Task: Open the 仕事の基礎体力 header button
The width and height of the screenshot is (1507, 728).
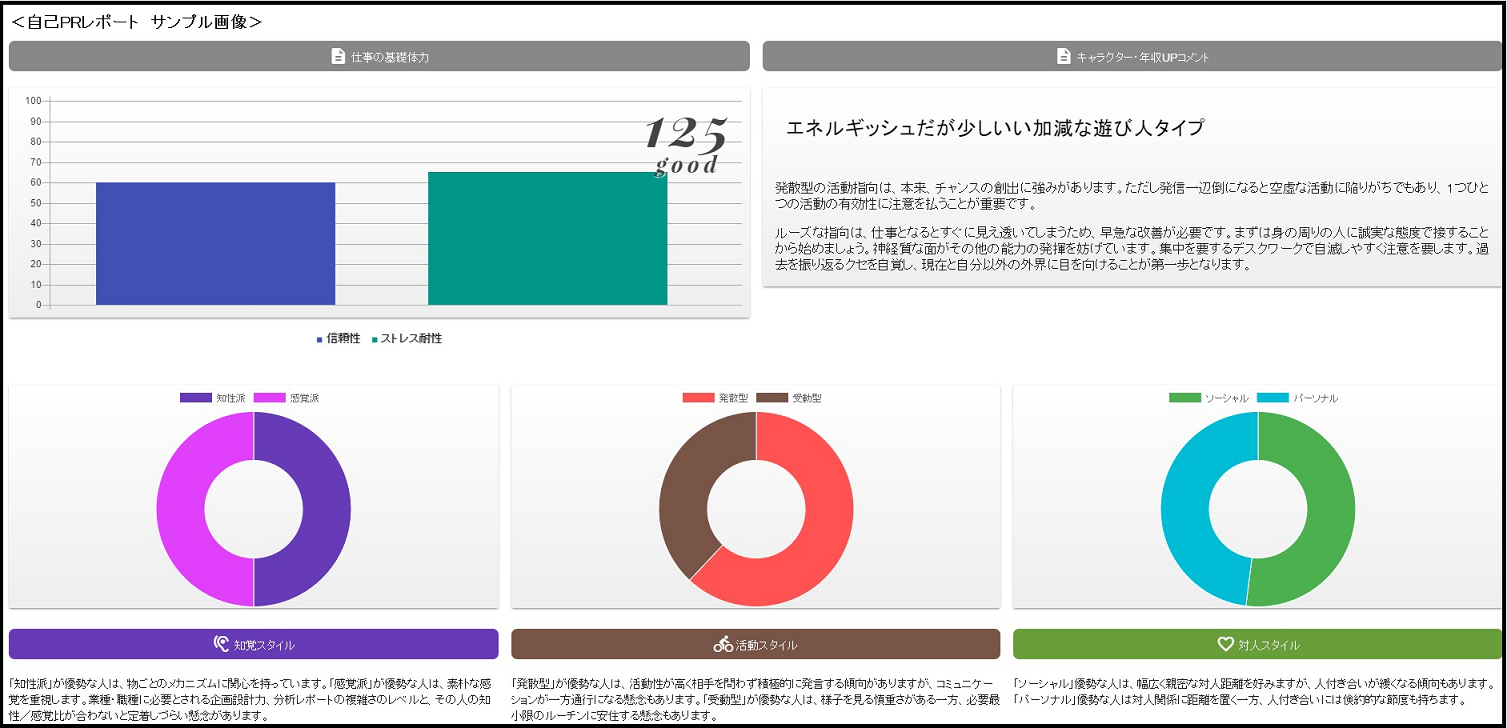Action: click(379, 57)
